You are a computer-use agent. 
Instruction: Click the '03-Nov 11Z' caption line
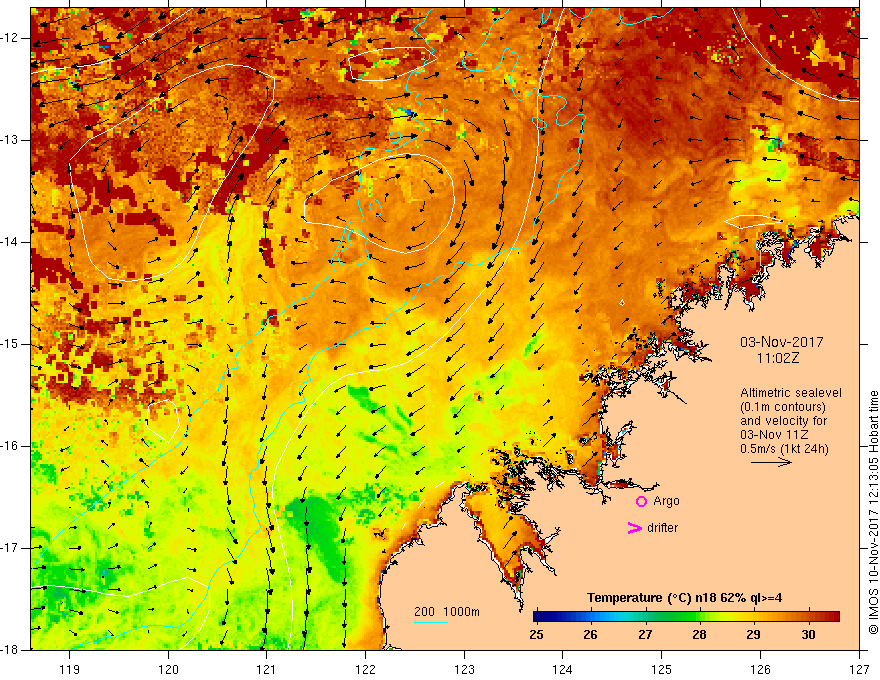click(x=772, y=434)
